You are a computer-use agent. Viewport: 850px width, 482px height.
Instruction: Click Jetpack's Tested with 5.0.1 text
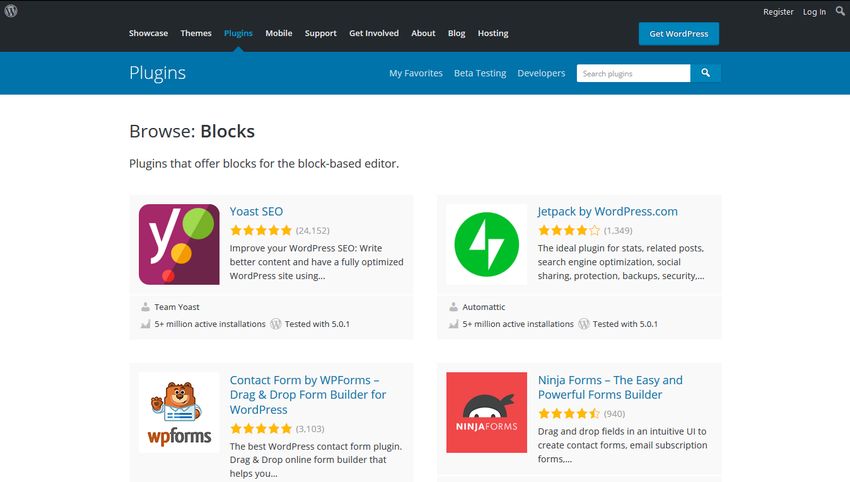[625, 324]
